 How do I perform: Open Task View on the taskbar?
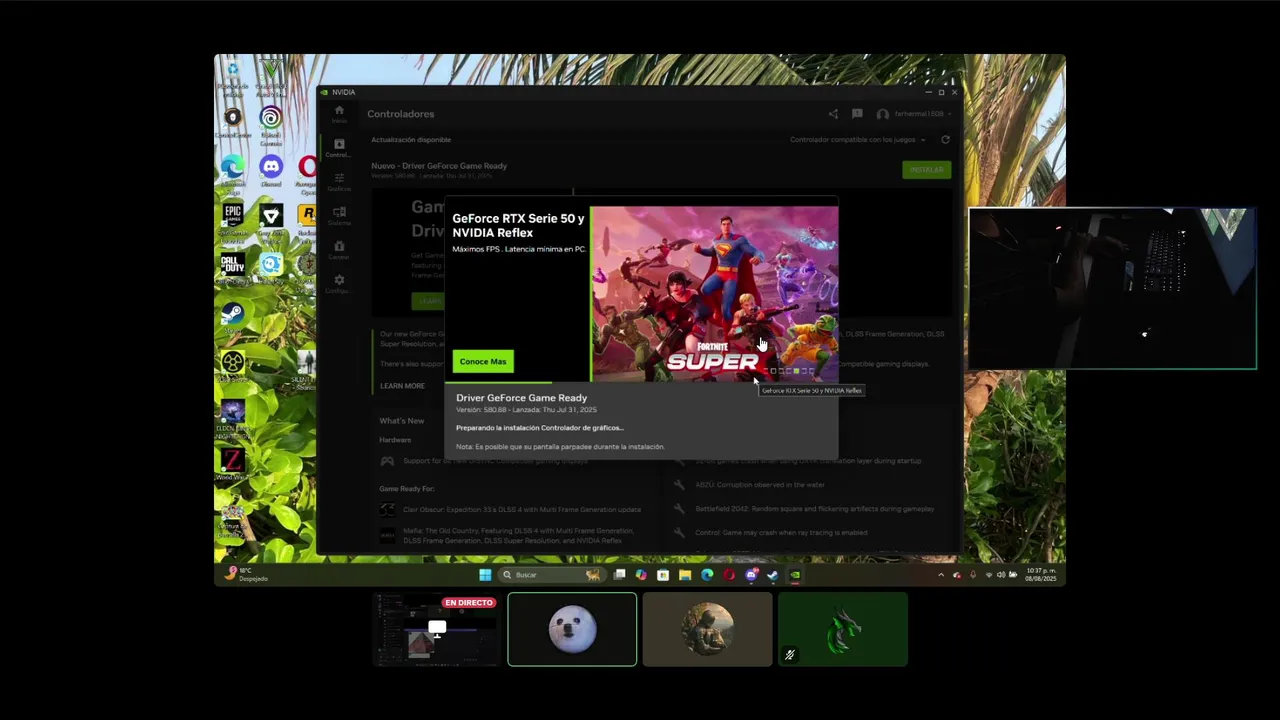[x=620, y=575]
